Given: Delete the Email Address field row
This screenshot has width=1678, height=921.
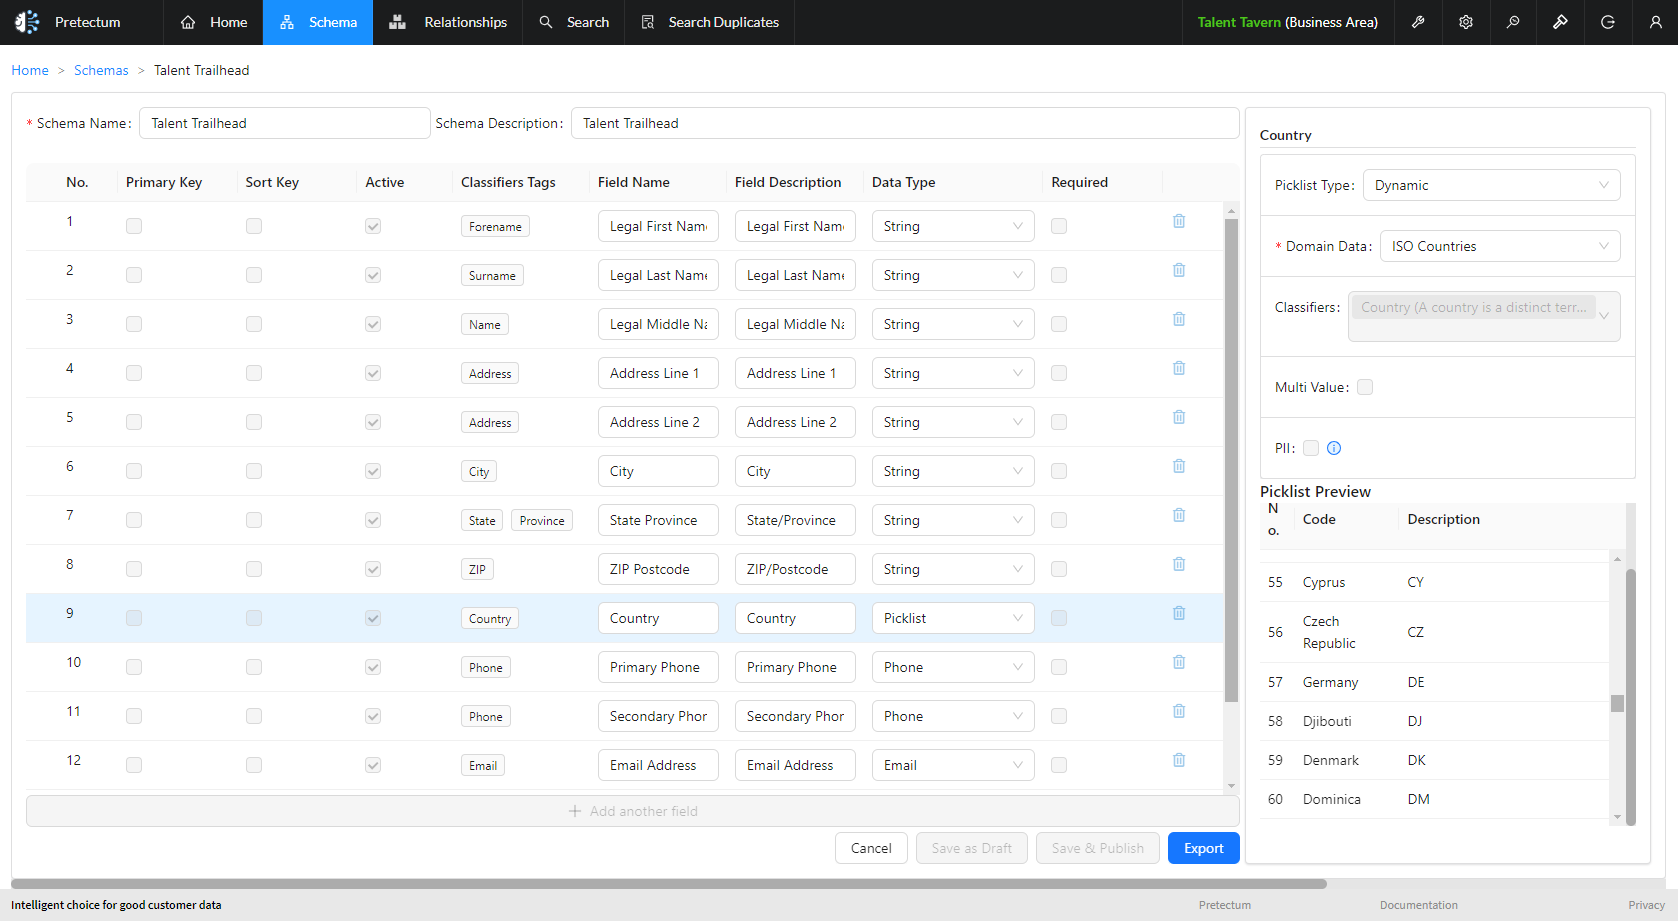Looking at the screenshot, I should click(x=1179, y=760).
